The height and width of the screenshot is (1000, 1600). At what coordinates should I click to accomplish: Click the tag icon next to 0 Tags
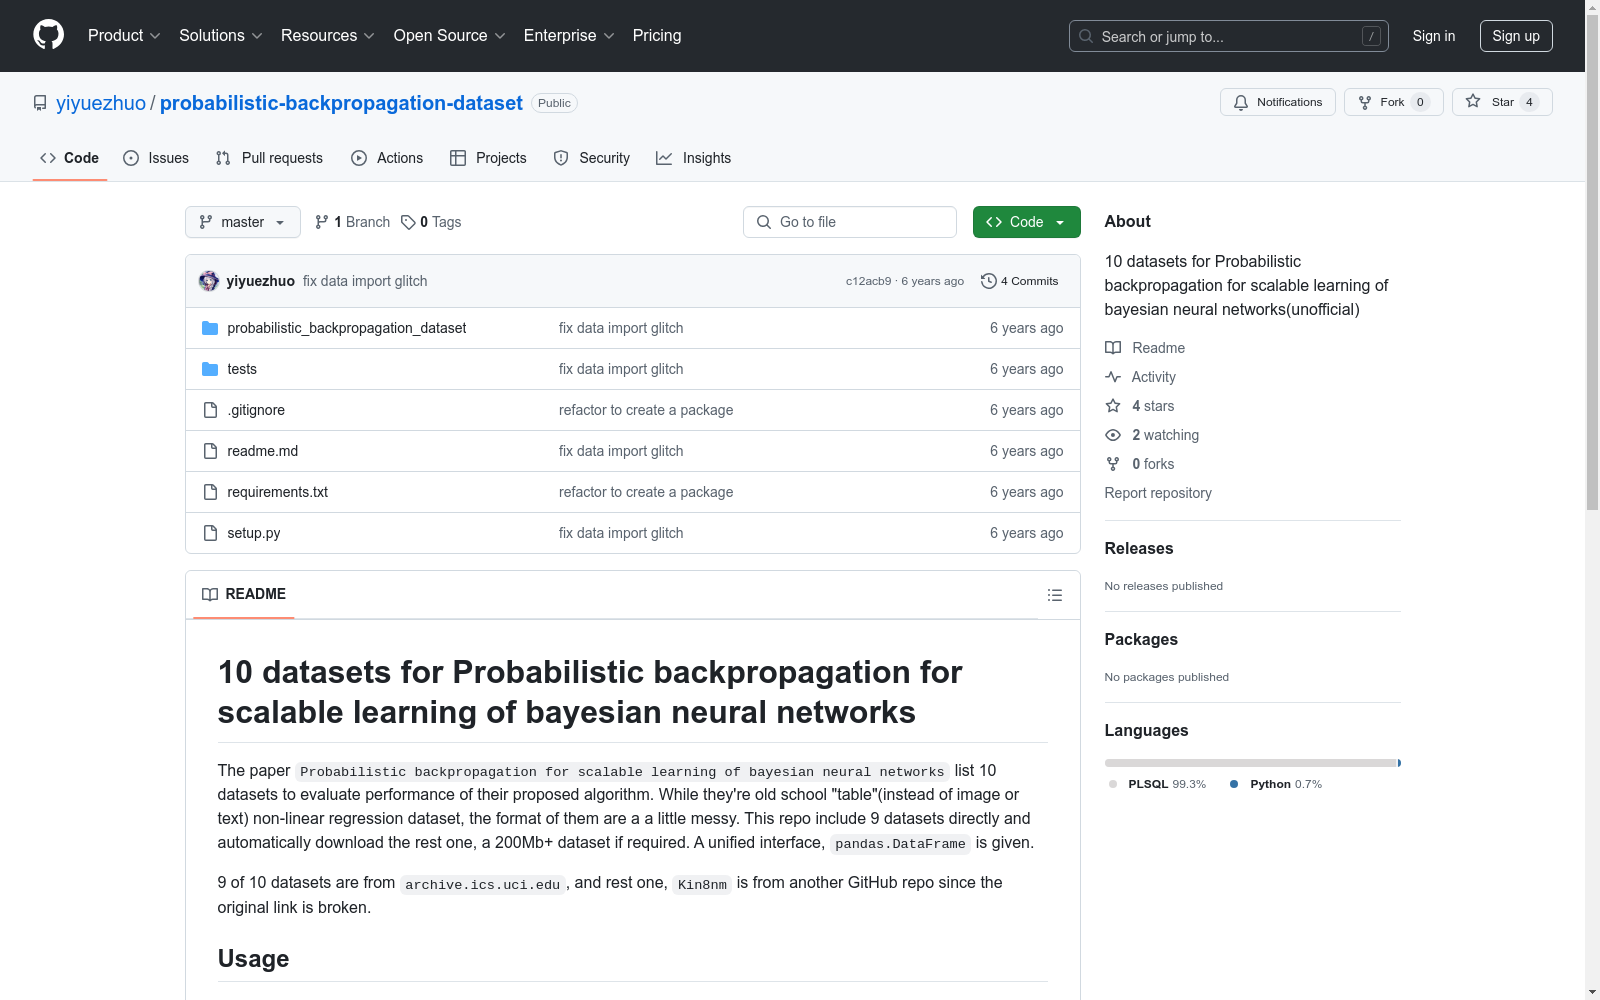click(408, 222)
